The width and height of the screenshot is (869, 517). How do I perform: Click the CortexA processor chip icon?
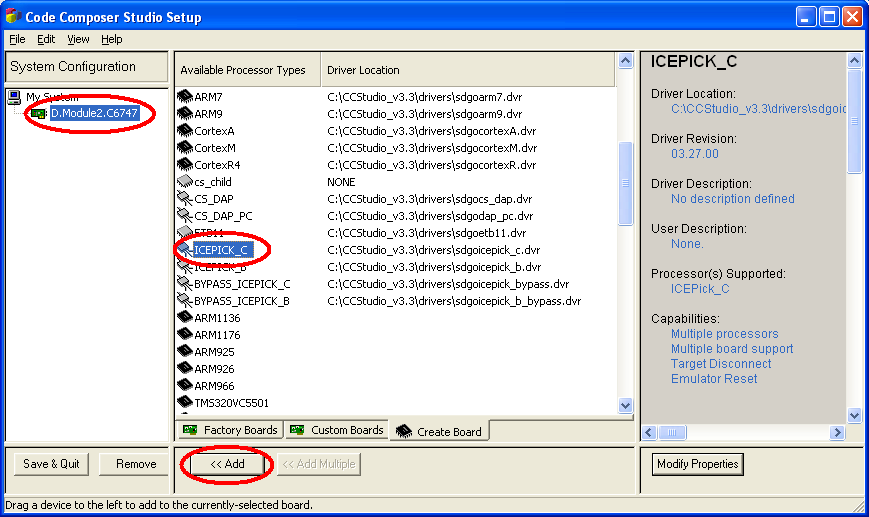click(185, 131)
